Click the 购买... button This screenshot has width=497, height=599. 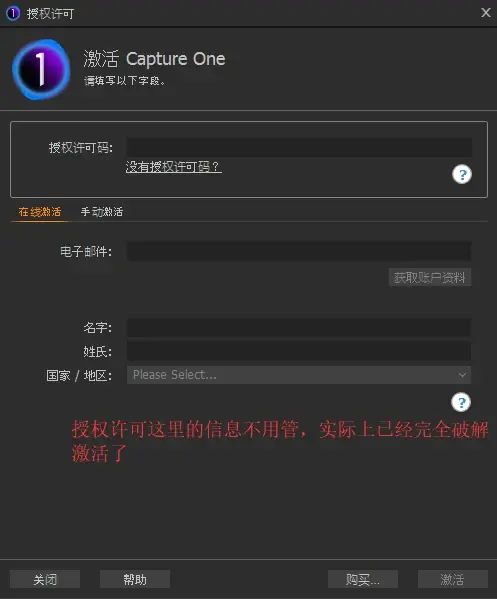[363, 579]
